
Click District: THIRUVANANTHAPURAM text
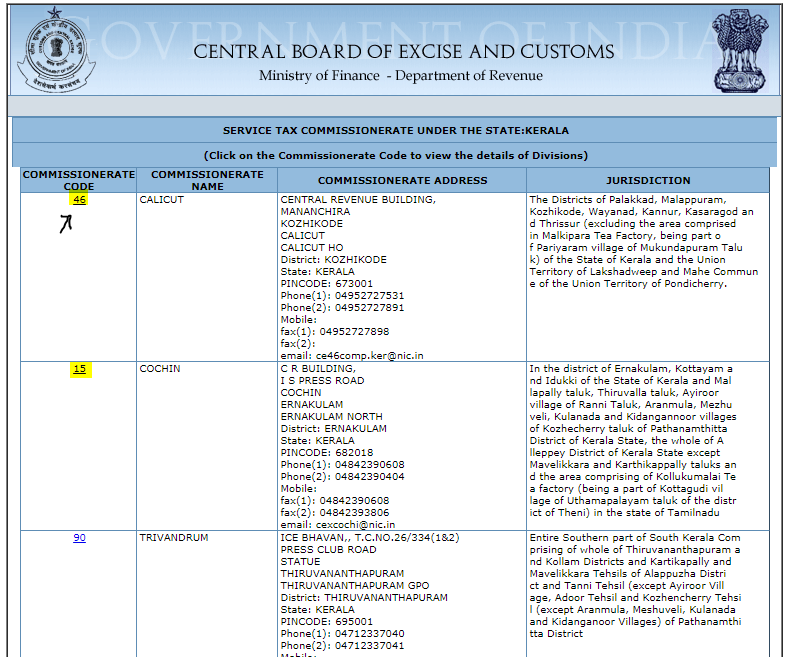[x=364, y=597]
